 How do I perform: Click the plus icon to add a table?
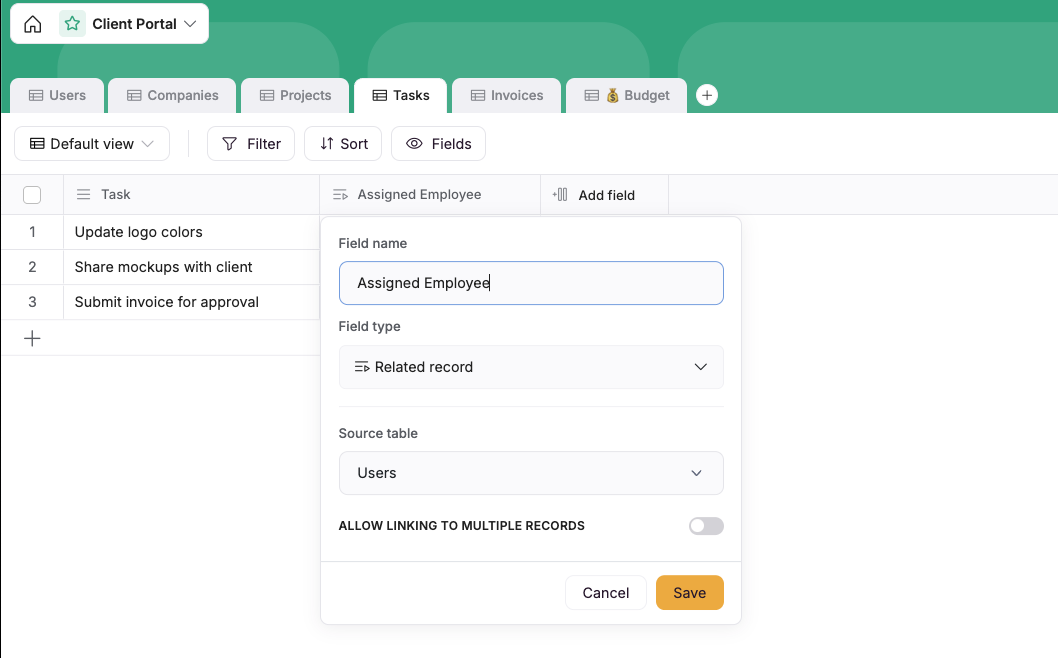[706, 95]
